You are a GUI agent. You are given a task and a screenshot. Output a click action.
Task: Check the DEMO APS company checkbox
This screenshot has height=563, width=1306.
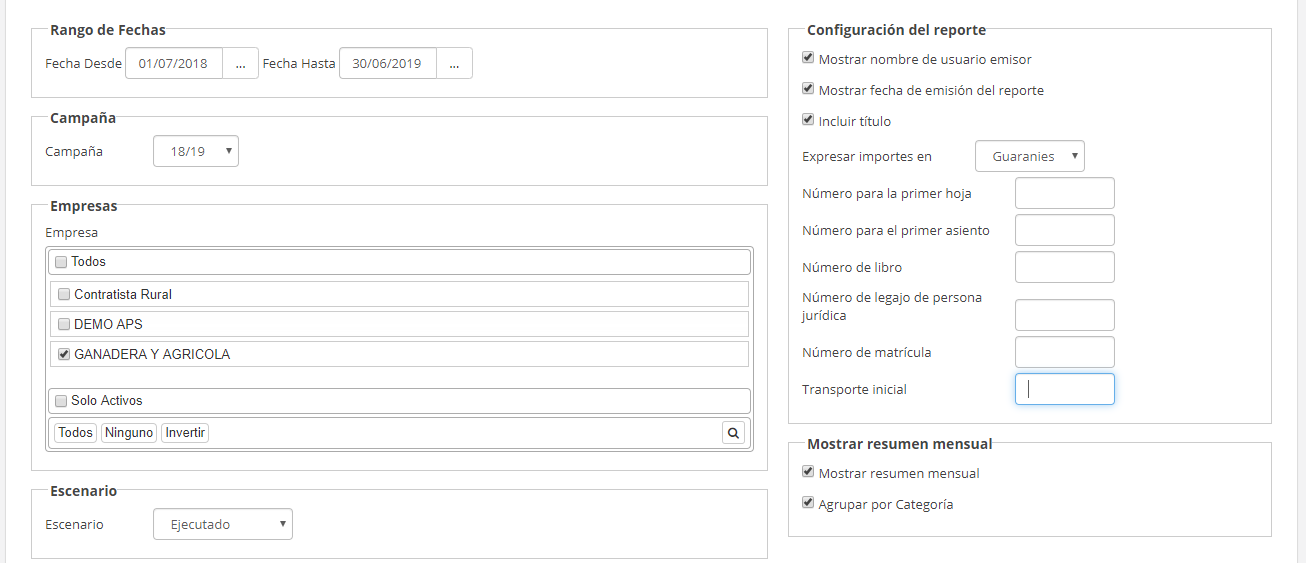pyautogui.click(x=64, y=325)
